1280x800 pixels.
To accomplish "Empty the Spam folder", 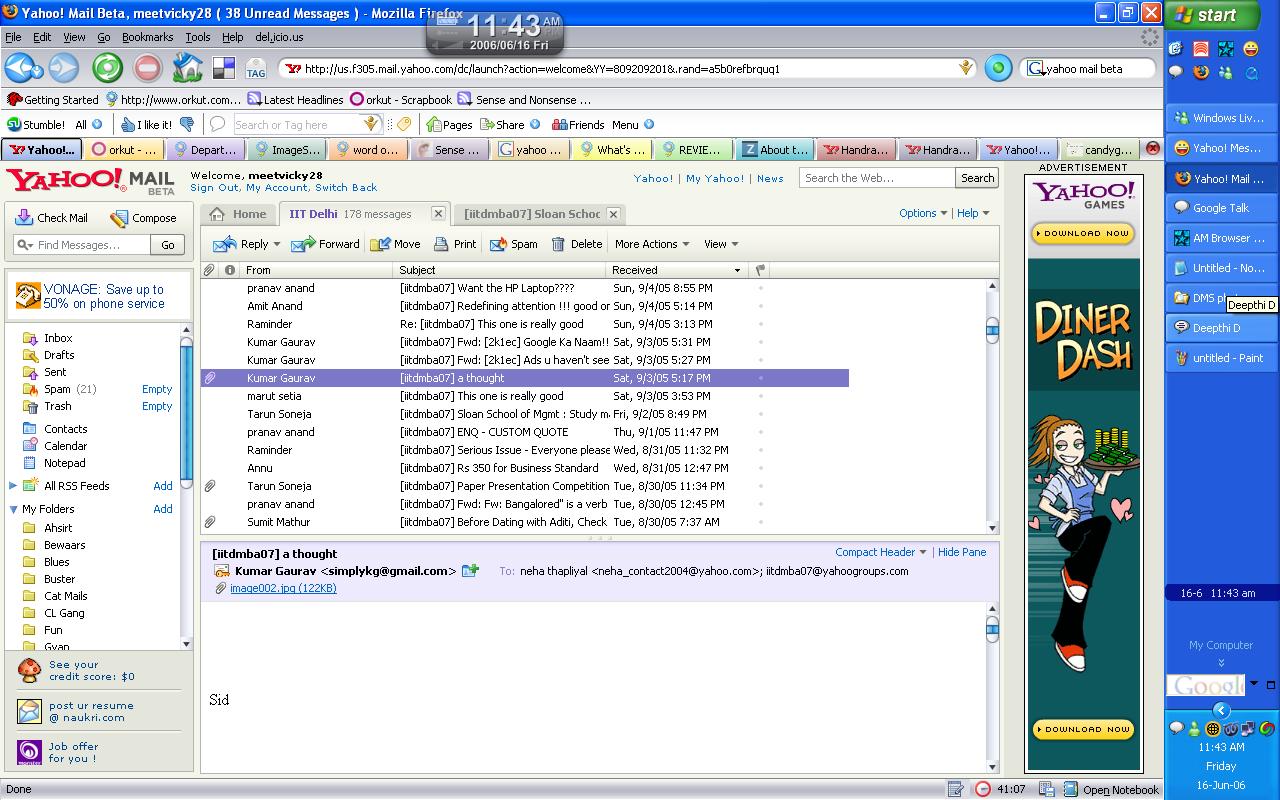I will tap(157, 389).
